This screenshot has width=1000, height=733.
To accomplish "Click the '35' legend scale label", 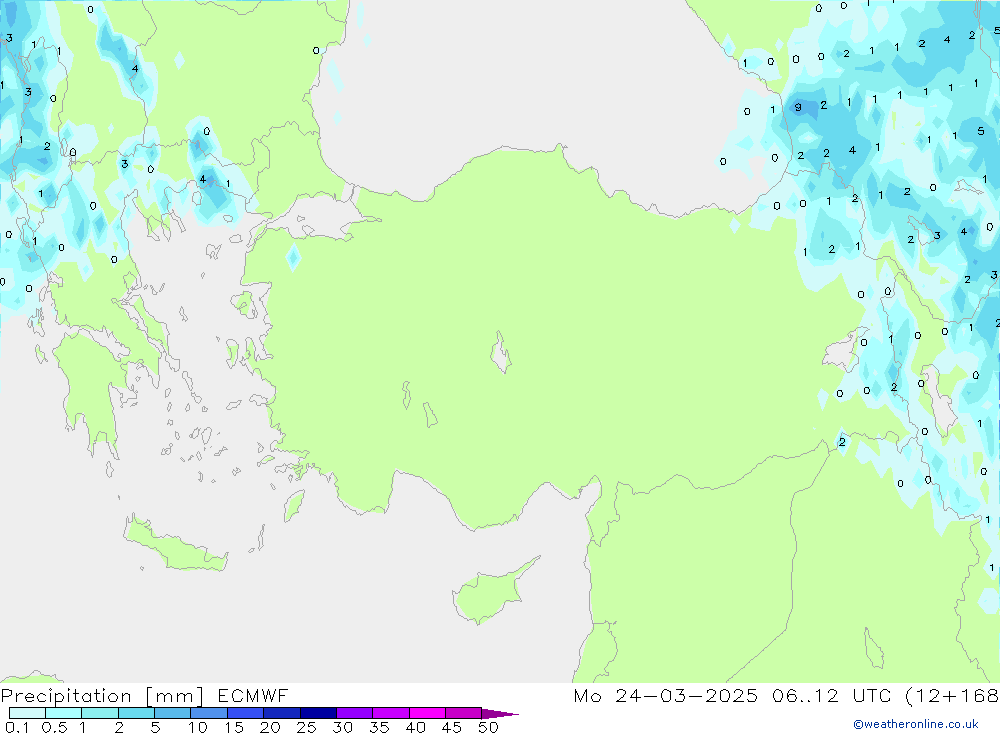I will (x=379, y=727).
